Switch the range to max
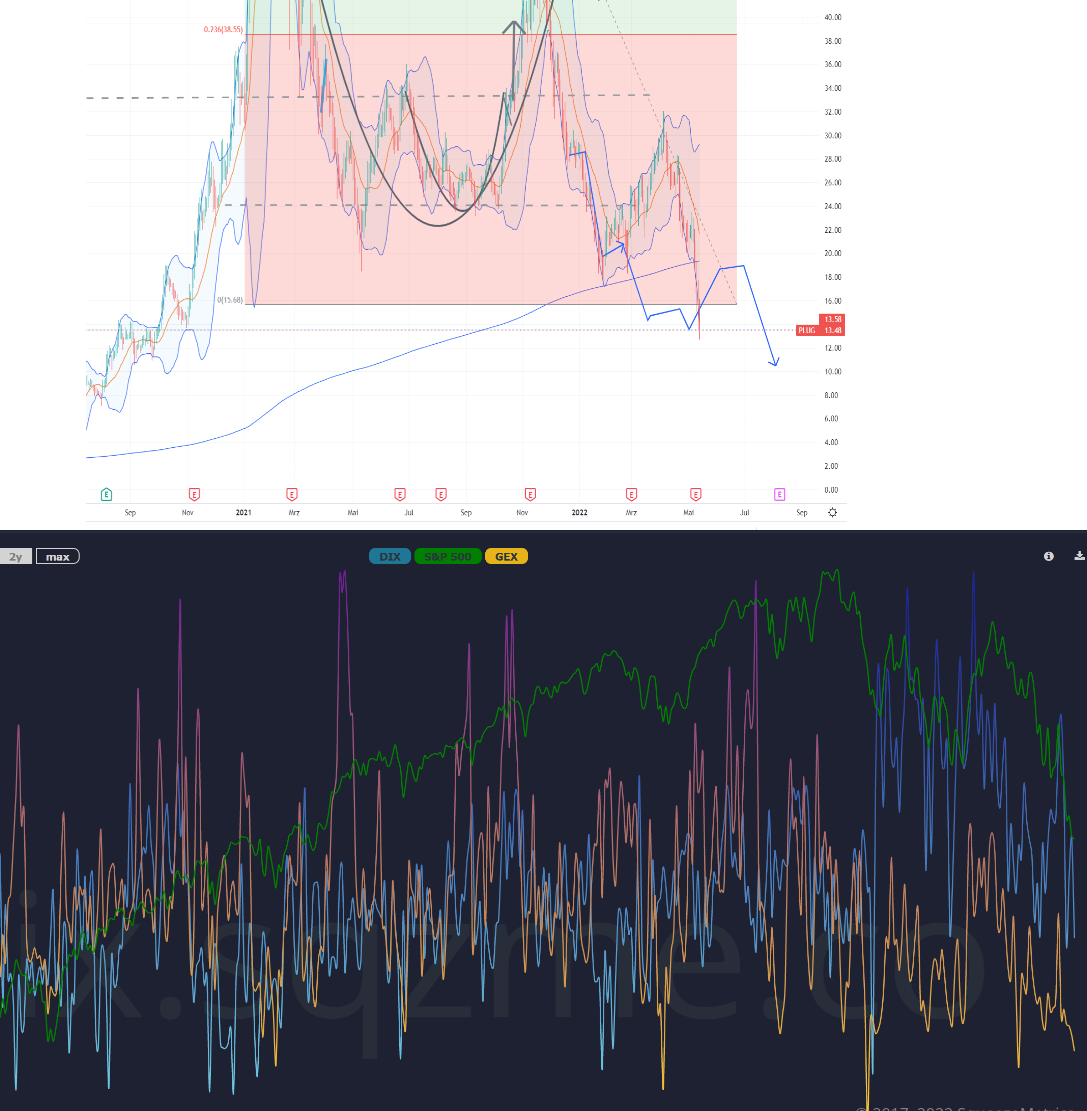The image size is (1087, 1111). (57, 557)
